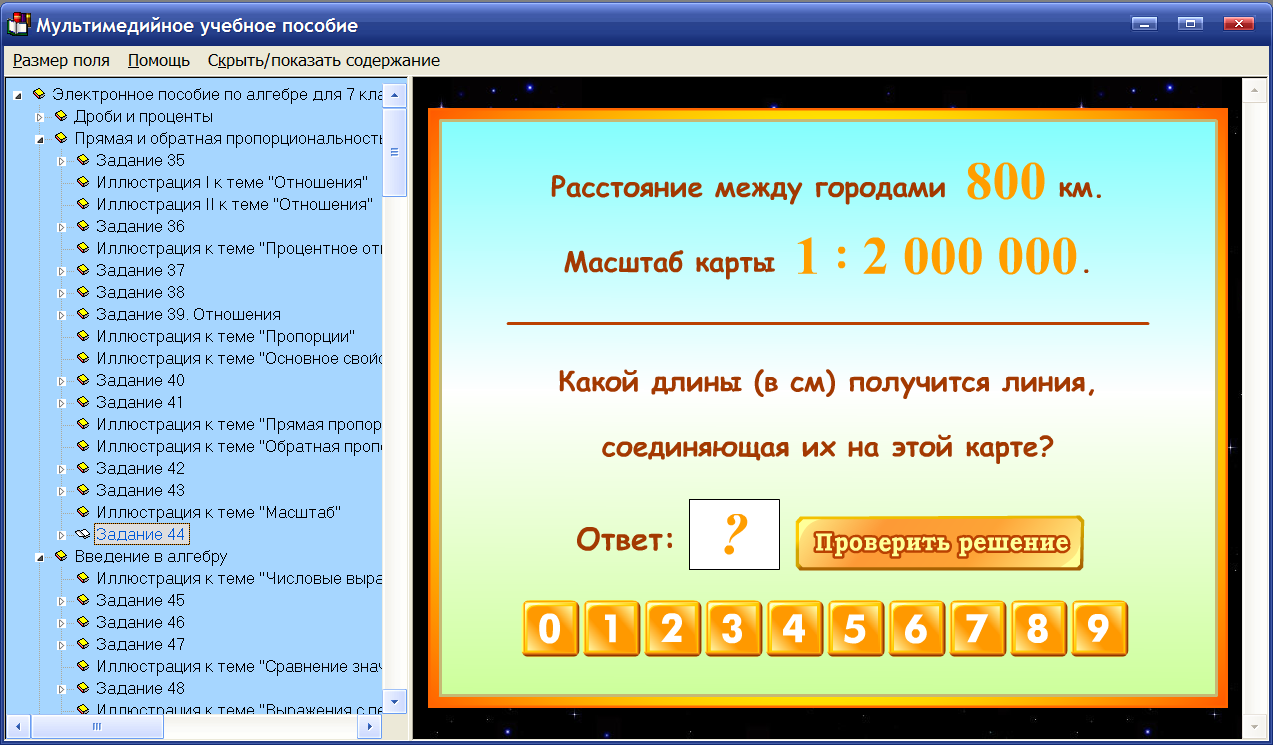Expand the "Задание 35" tree node

(x=63, y=160)
